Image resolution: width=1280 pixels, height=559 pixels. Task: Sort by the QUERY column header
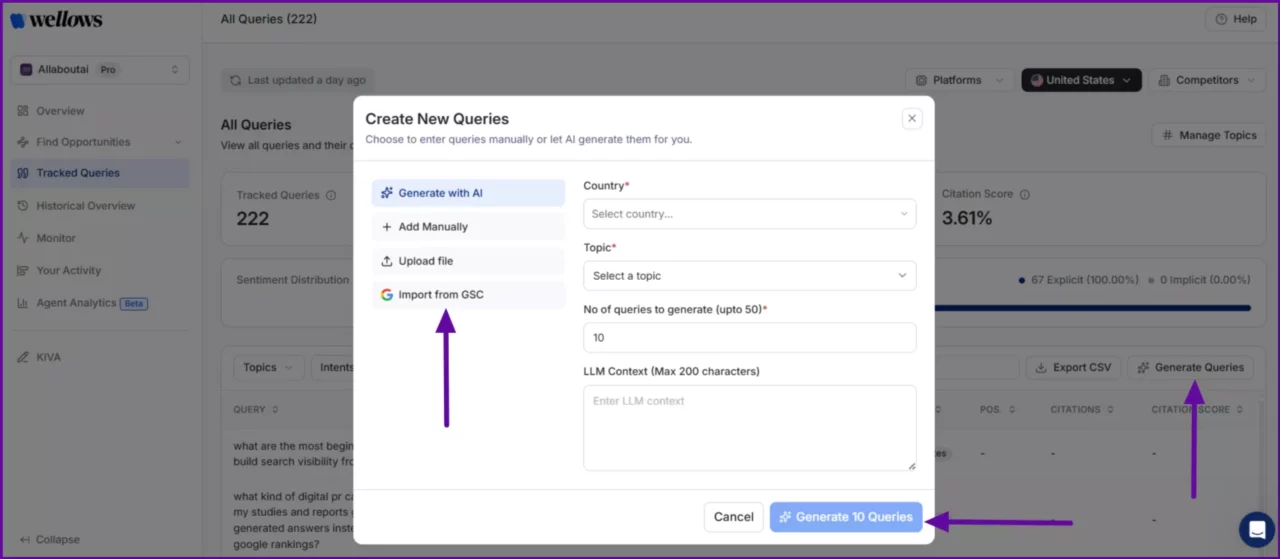(256, 409)
